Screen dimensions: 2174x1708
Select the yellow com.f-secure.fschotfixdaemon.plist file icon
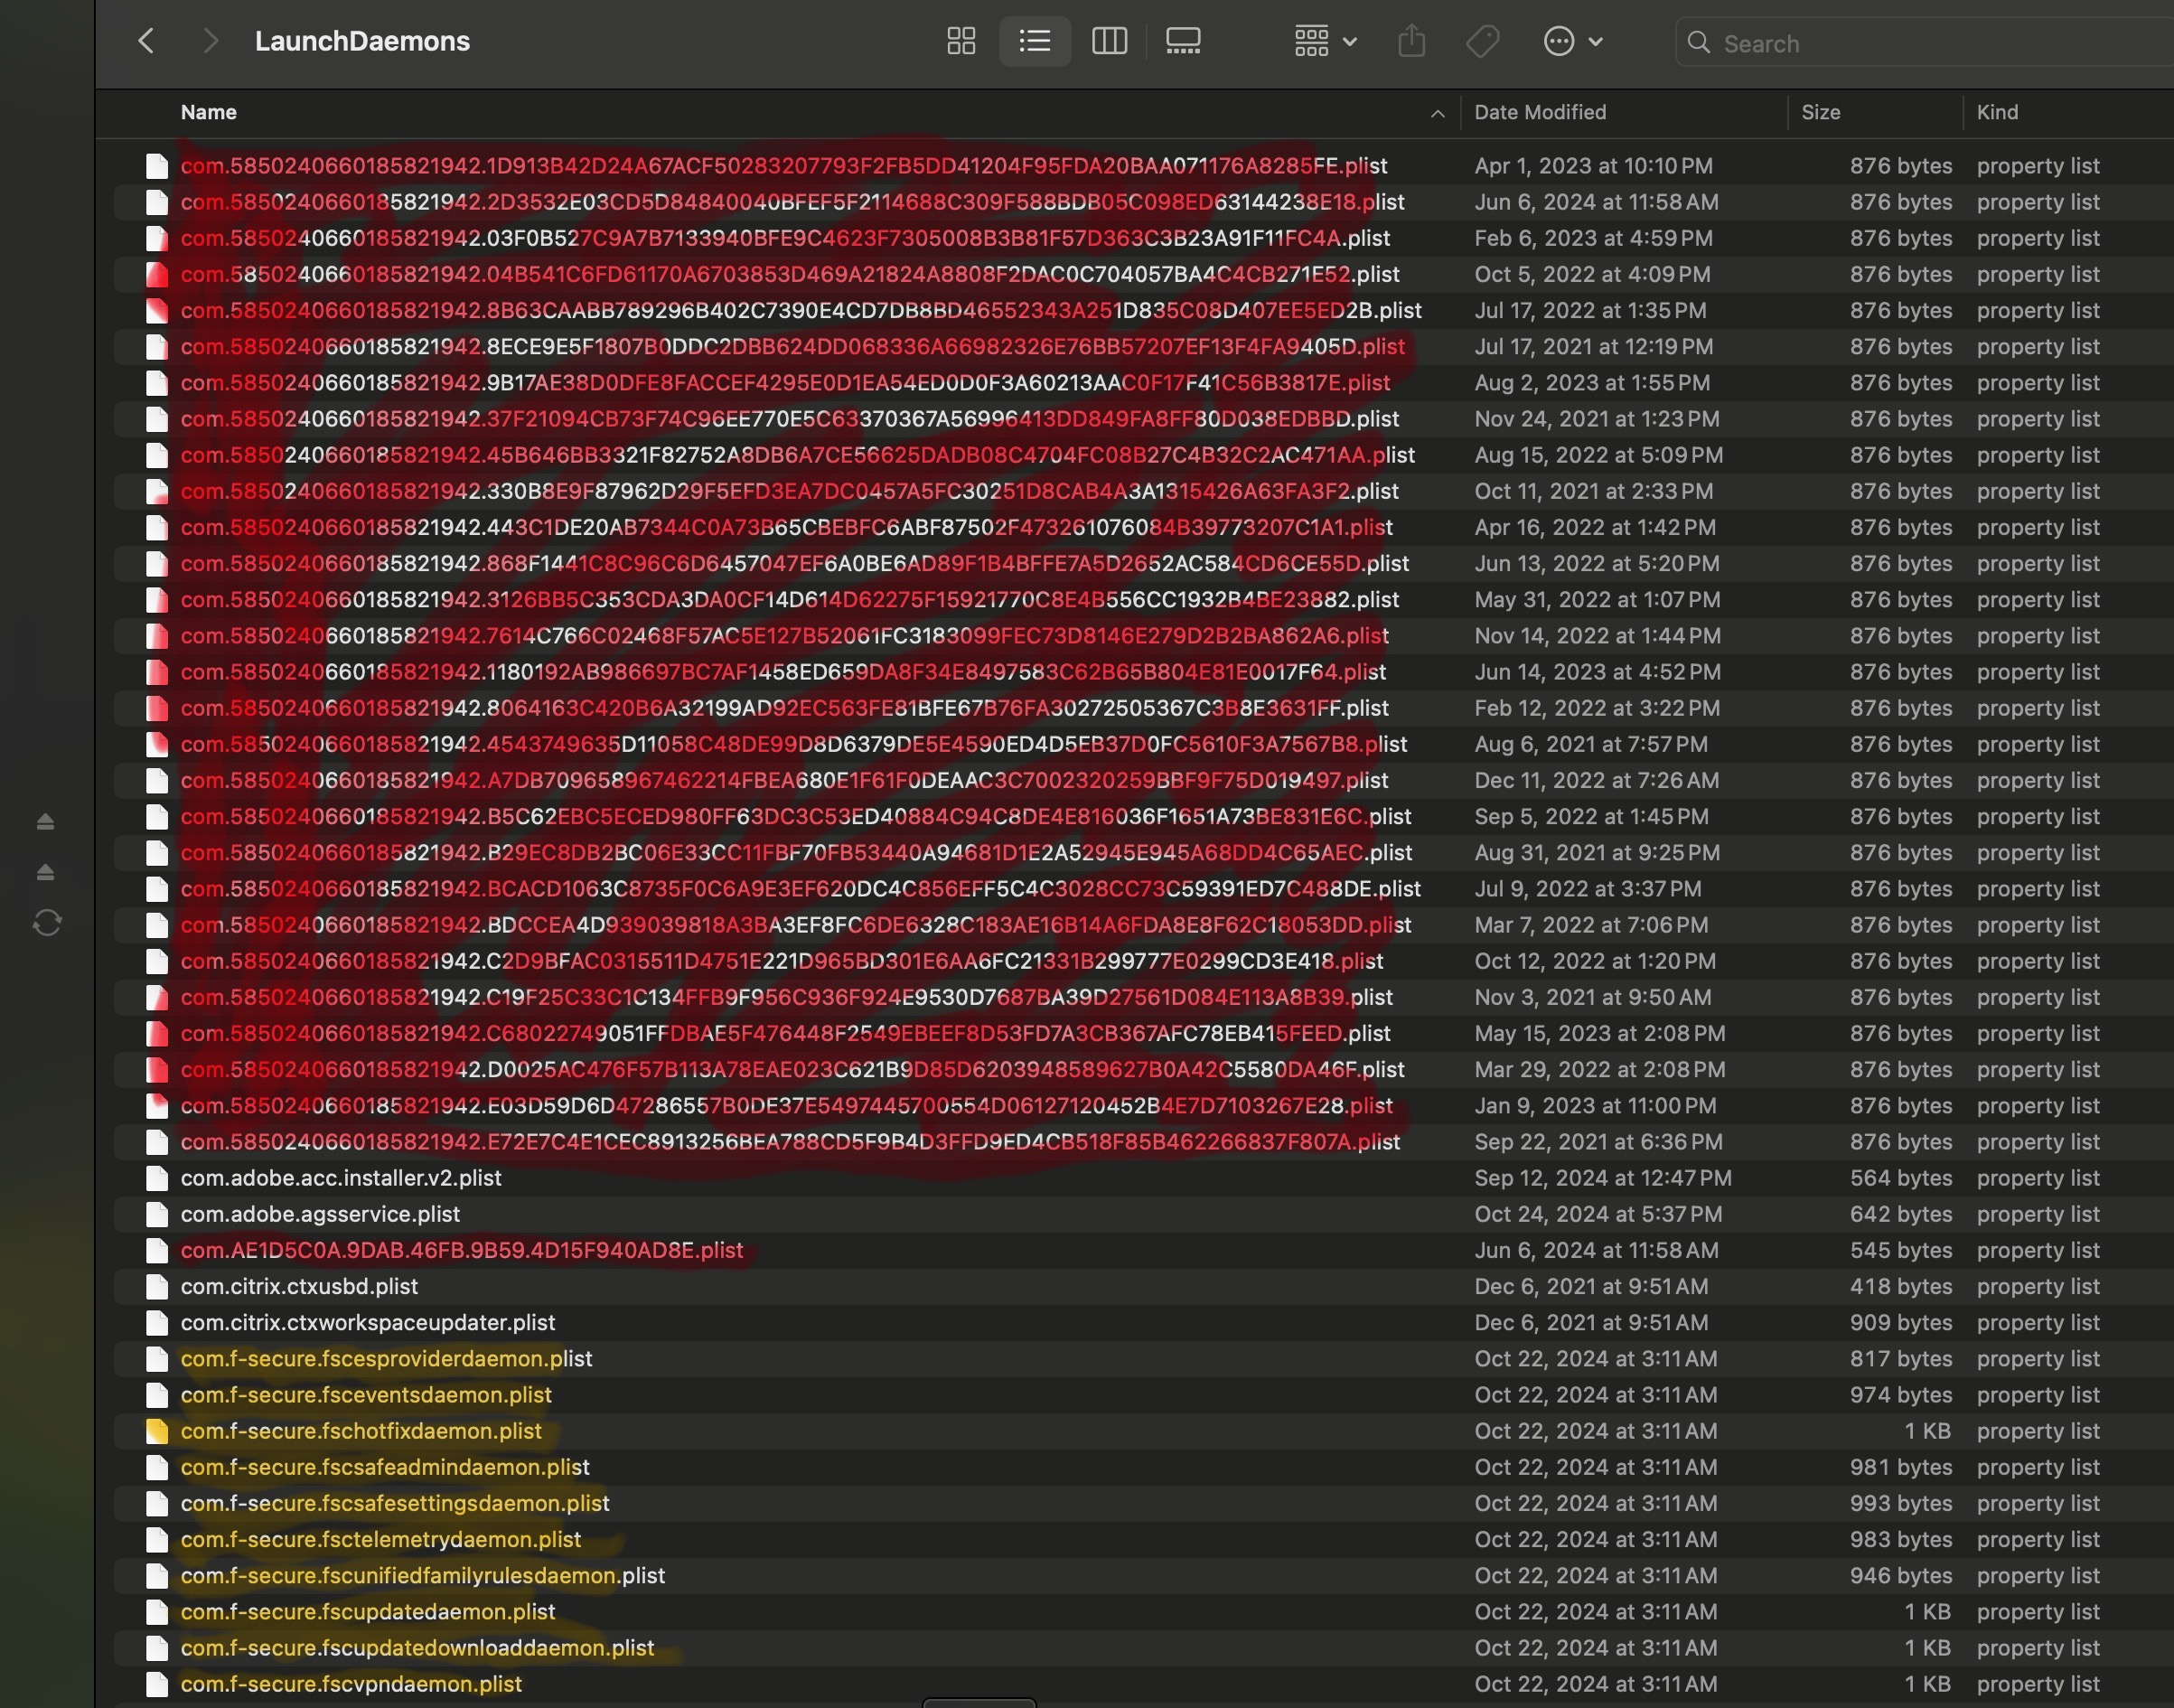tap(157, 1431)
